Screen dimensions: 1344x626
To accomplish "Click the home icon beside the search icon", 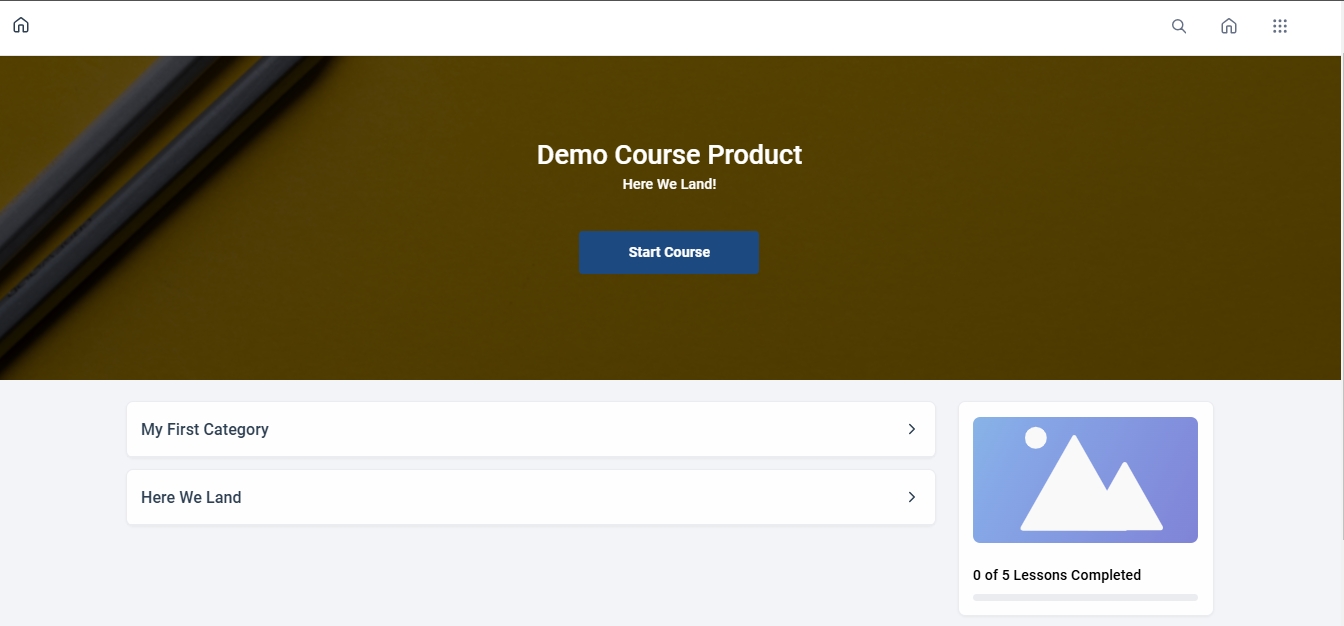I will pos(1229,27).
